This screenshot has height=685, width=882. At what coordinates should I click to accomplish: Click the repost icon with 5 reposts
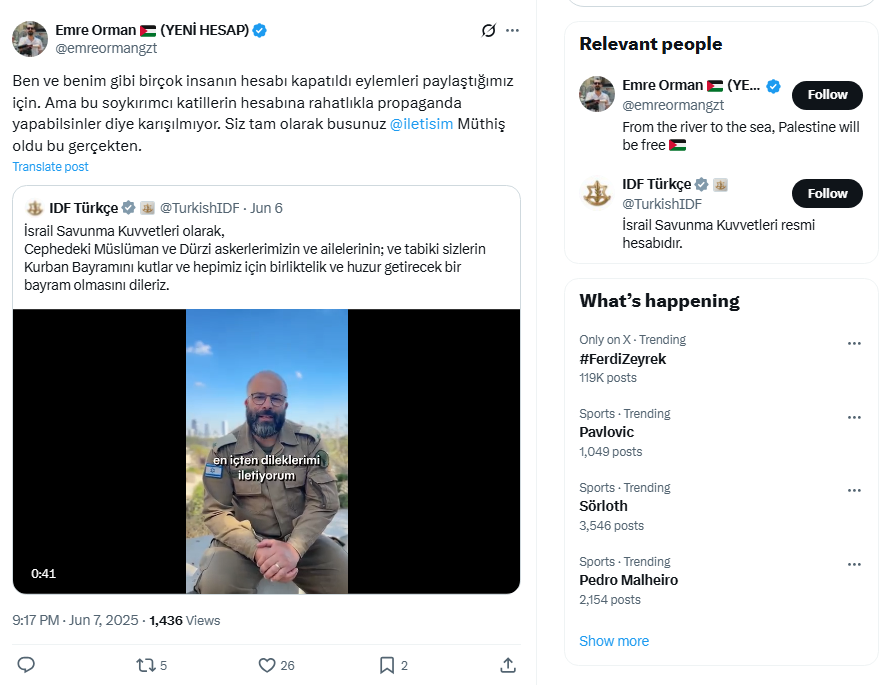click(x=151, y=665)
